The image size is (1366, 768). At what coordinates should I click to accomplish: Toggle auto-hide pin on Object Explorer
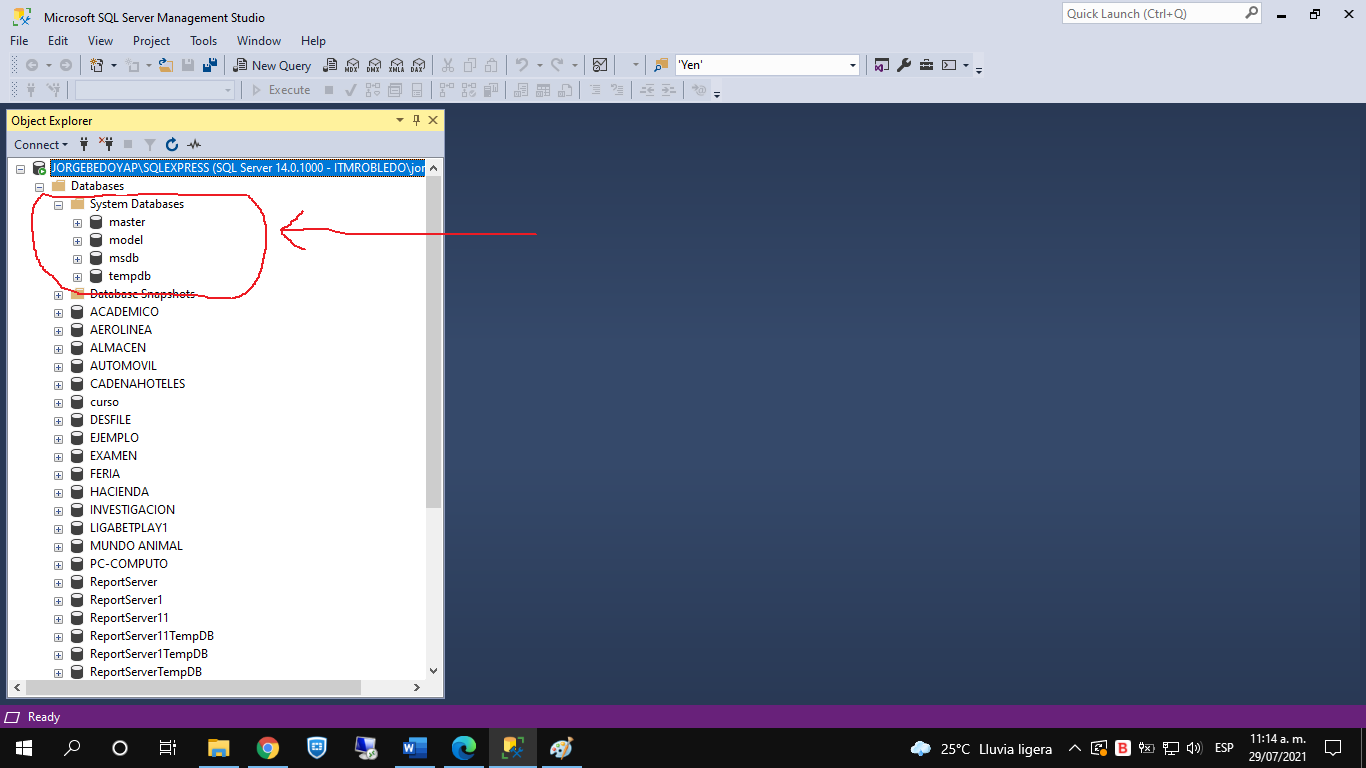coord(417,120)
